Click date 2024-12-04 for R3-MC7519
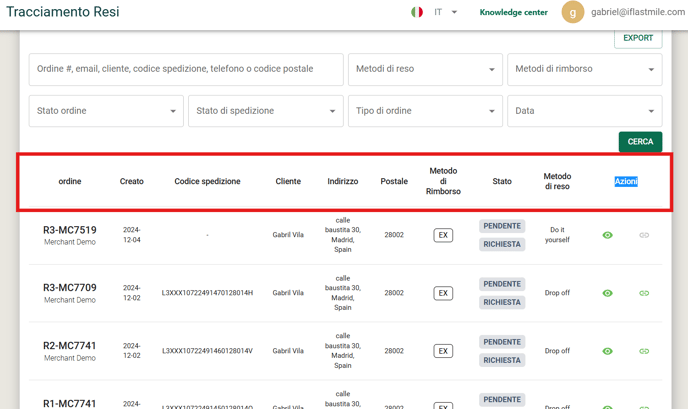The width and height of the screenshot is (688, 409). click(132, 235)
